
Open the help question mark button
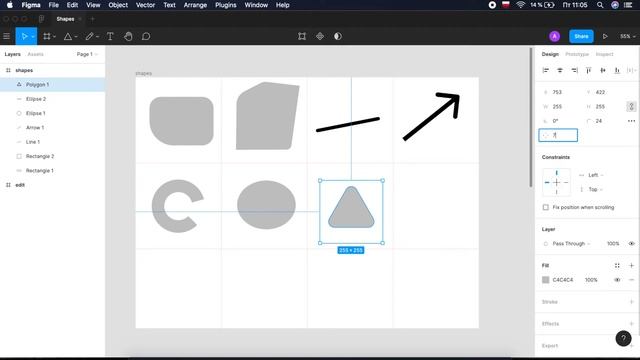(x=623, y=338)
